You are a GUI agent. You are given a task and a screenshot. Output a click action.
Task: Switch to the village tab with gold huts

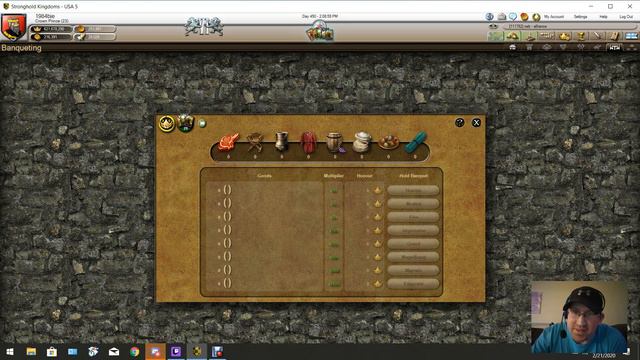pos(513,36)
